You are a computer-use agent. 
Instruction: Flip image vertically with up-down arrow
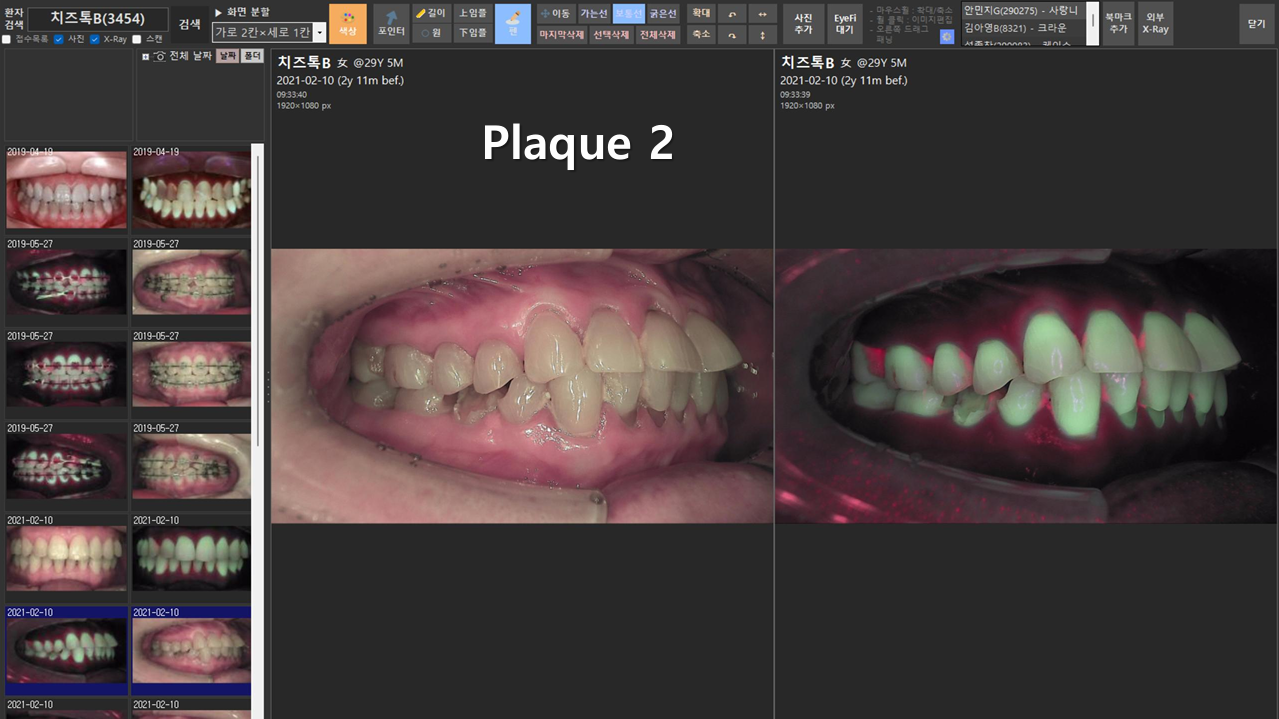pos(763,34)
